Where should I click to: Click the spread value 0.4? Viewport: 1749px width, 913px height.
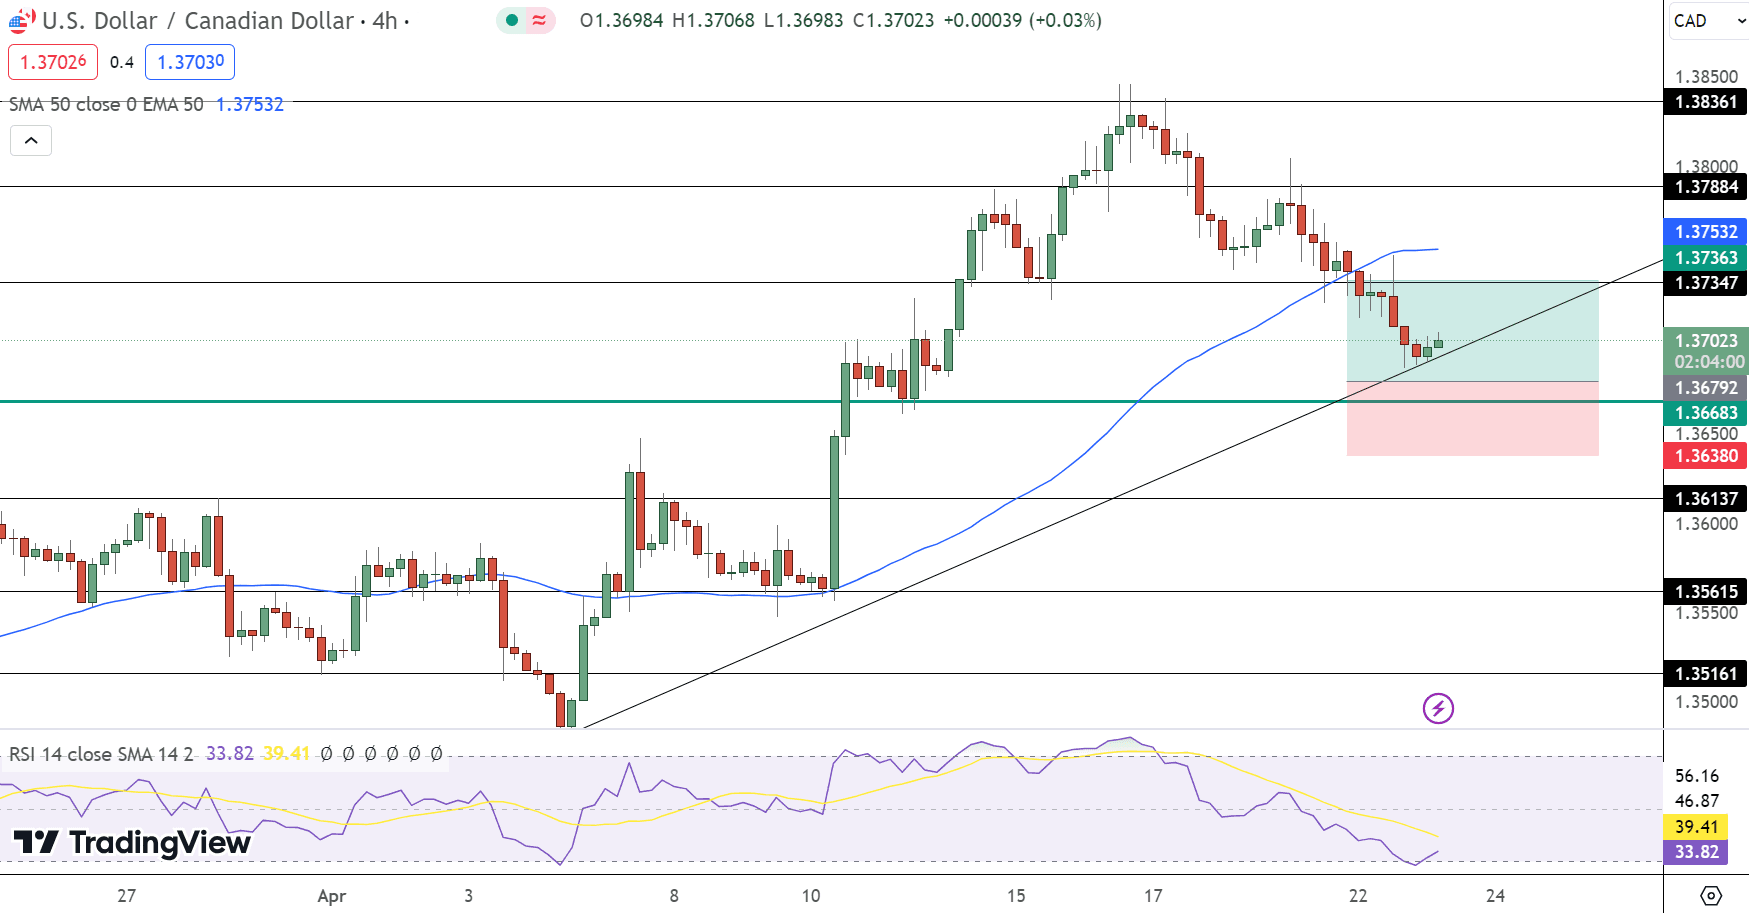tap(122, 62)
